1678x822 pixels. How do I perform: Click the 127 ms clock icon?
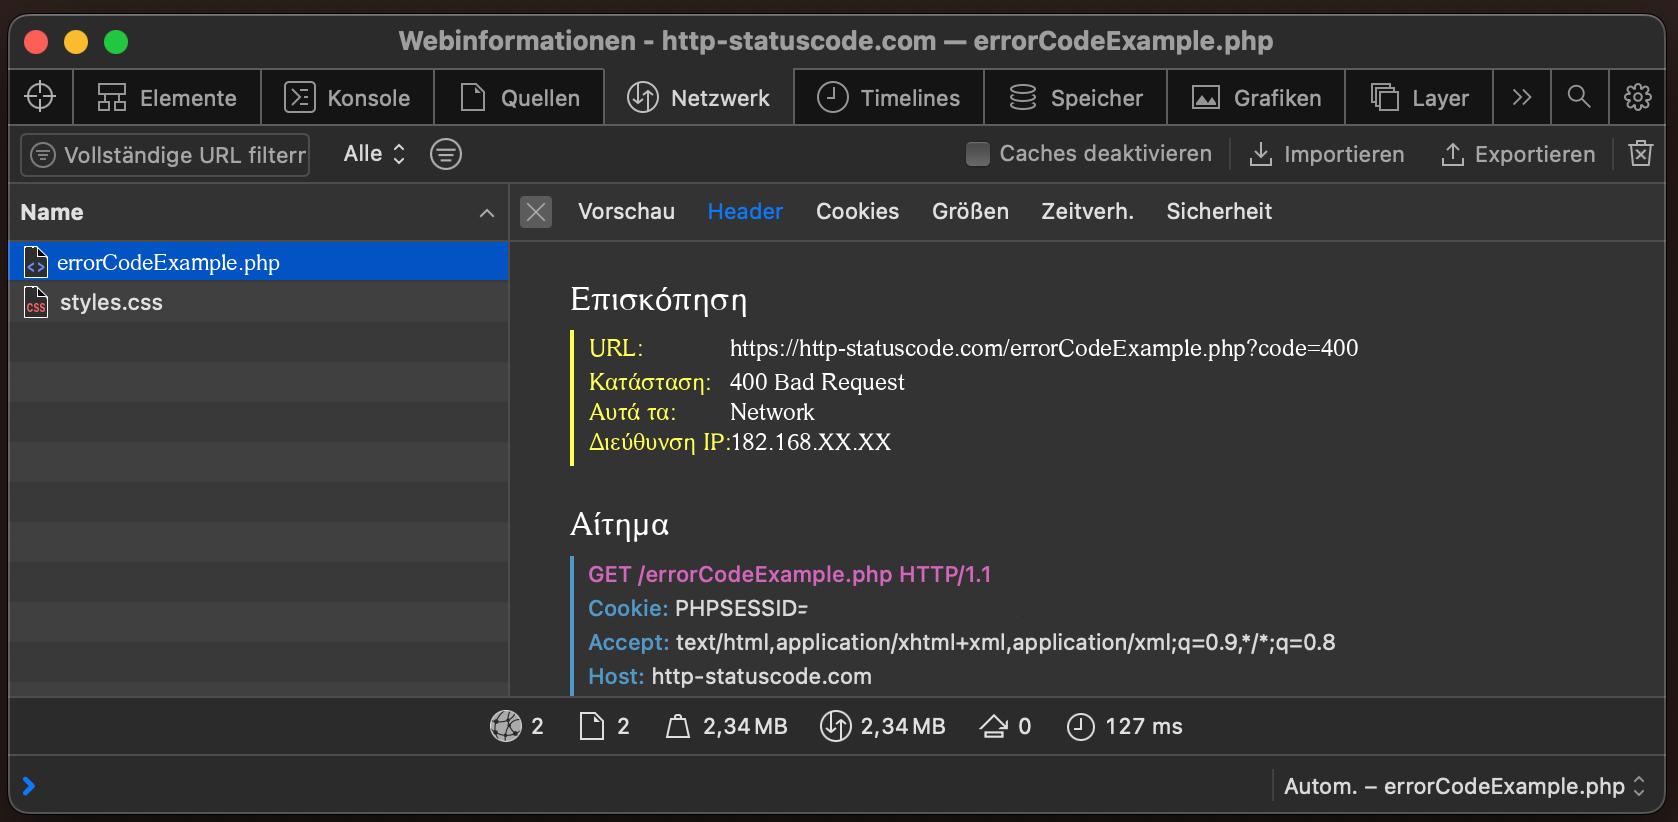[1081, 726]
